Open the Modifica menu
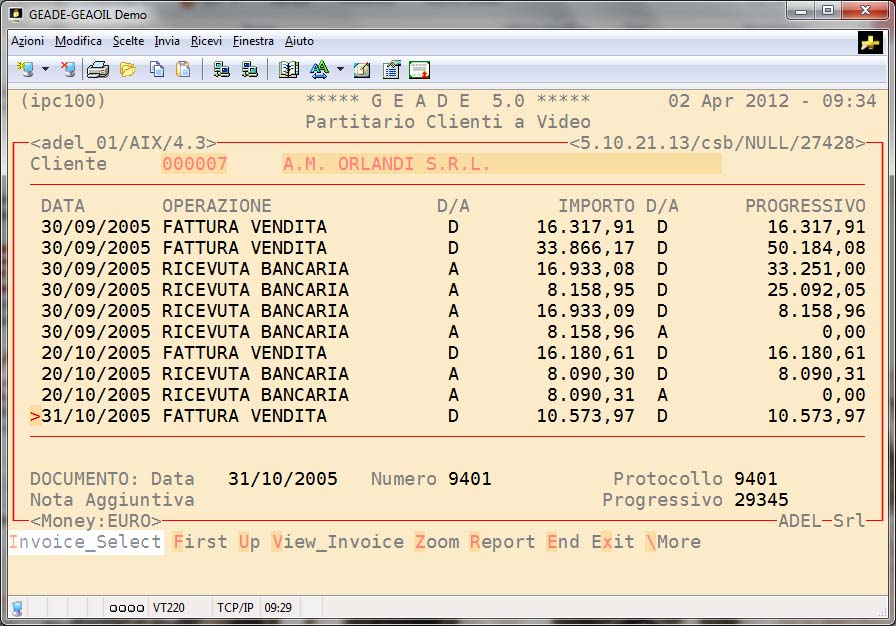 coord(78,41)
